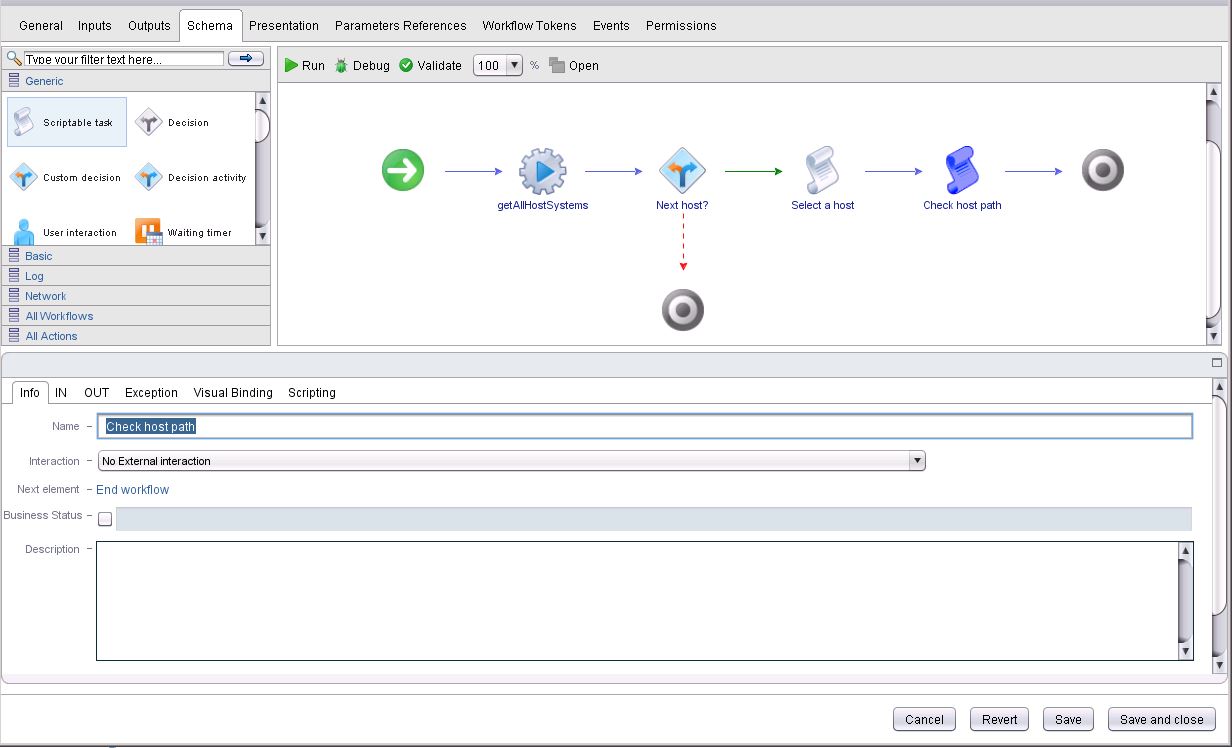
Task: Follow the End workflow link
Action: (132, 490)
